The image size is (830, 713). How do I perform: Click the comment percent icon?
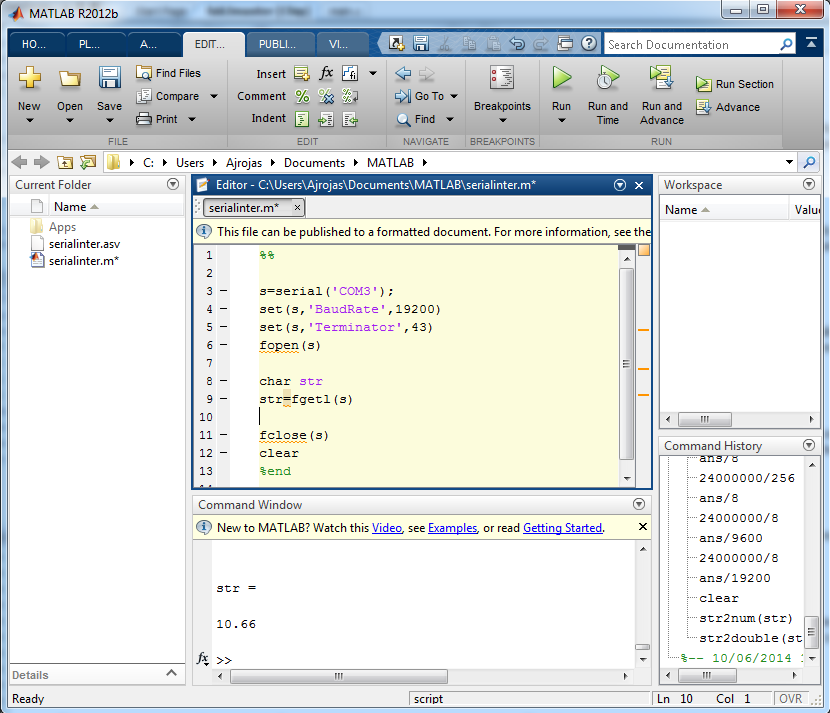click(302, 96)
